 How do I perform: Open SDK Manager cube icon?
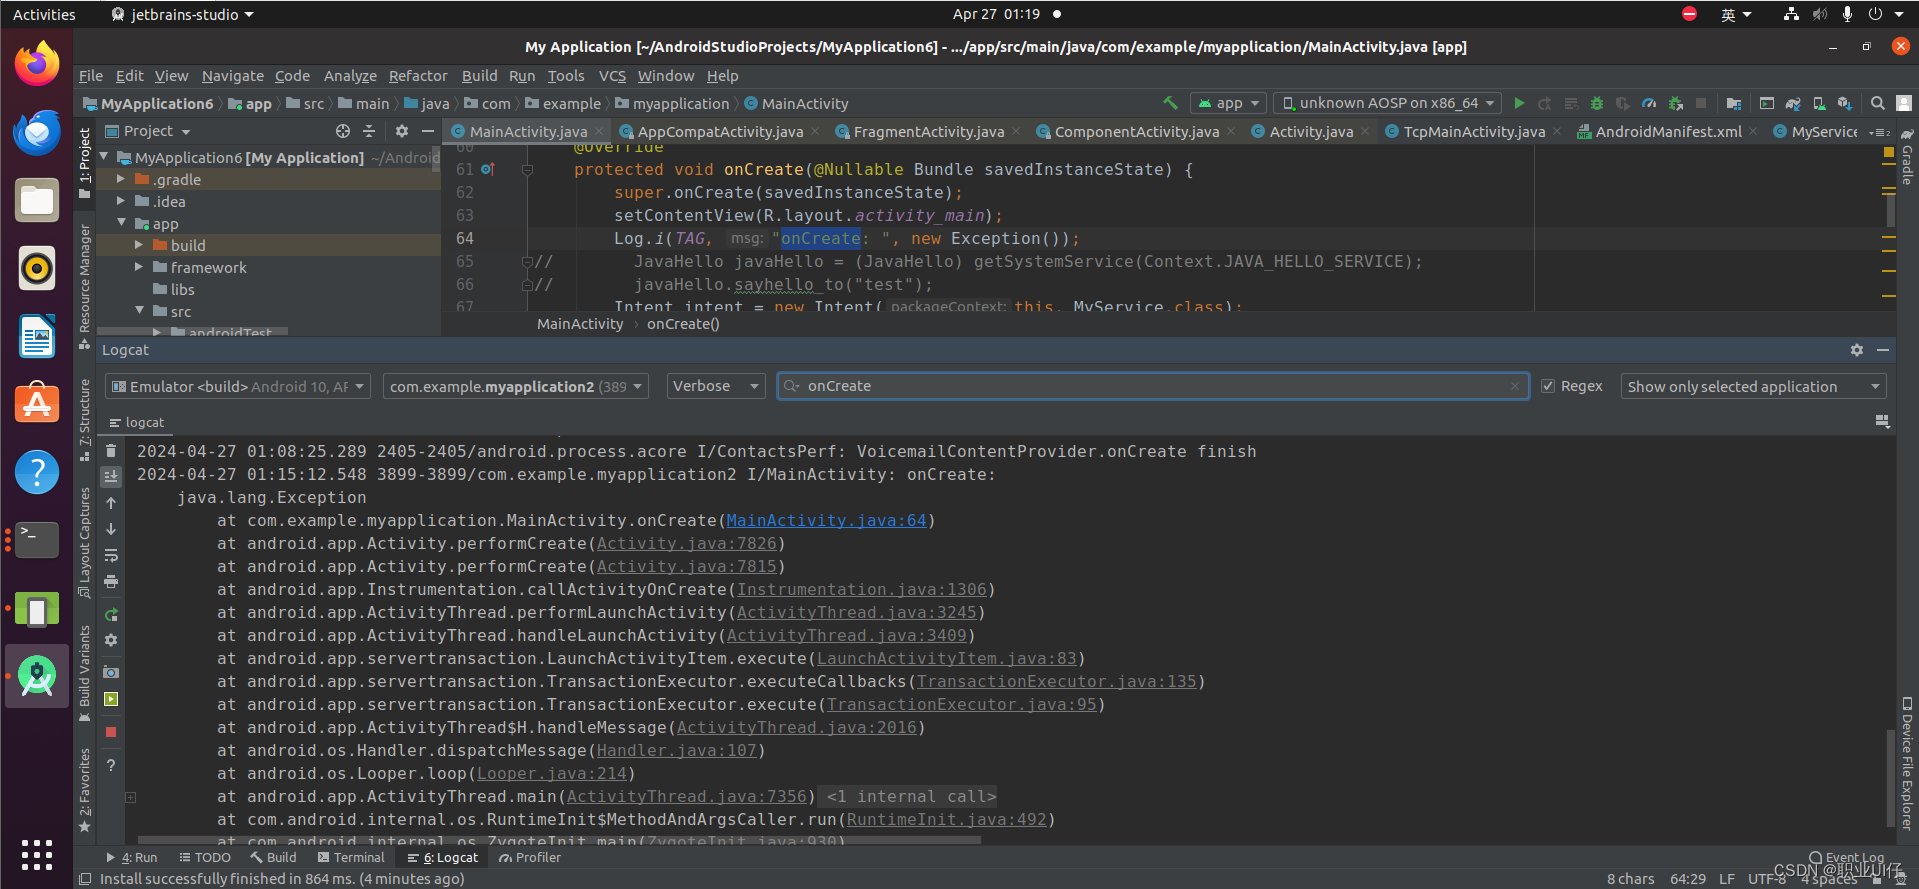(1845, 103)
